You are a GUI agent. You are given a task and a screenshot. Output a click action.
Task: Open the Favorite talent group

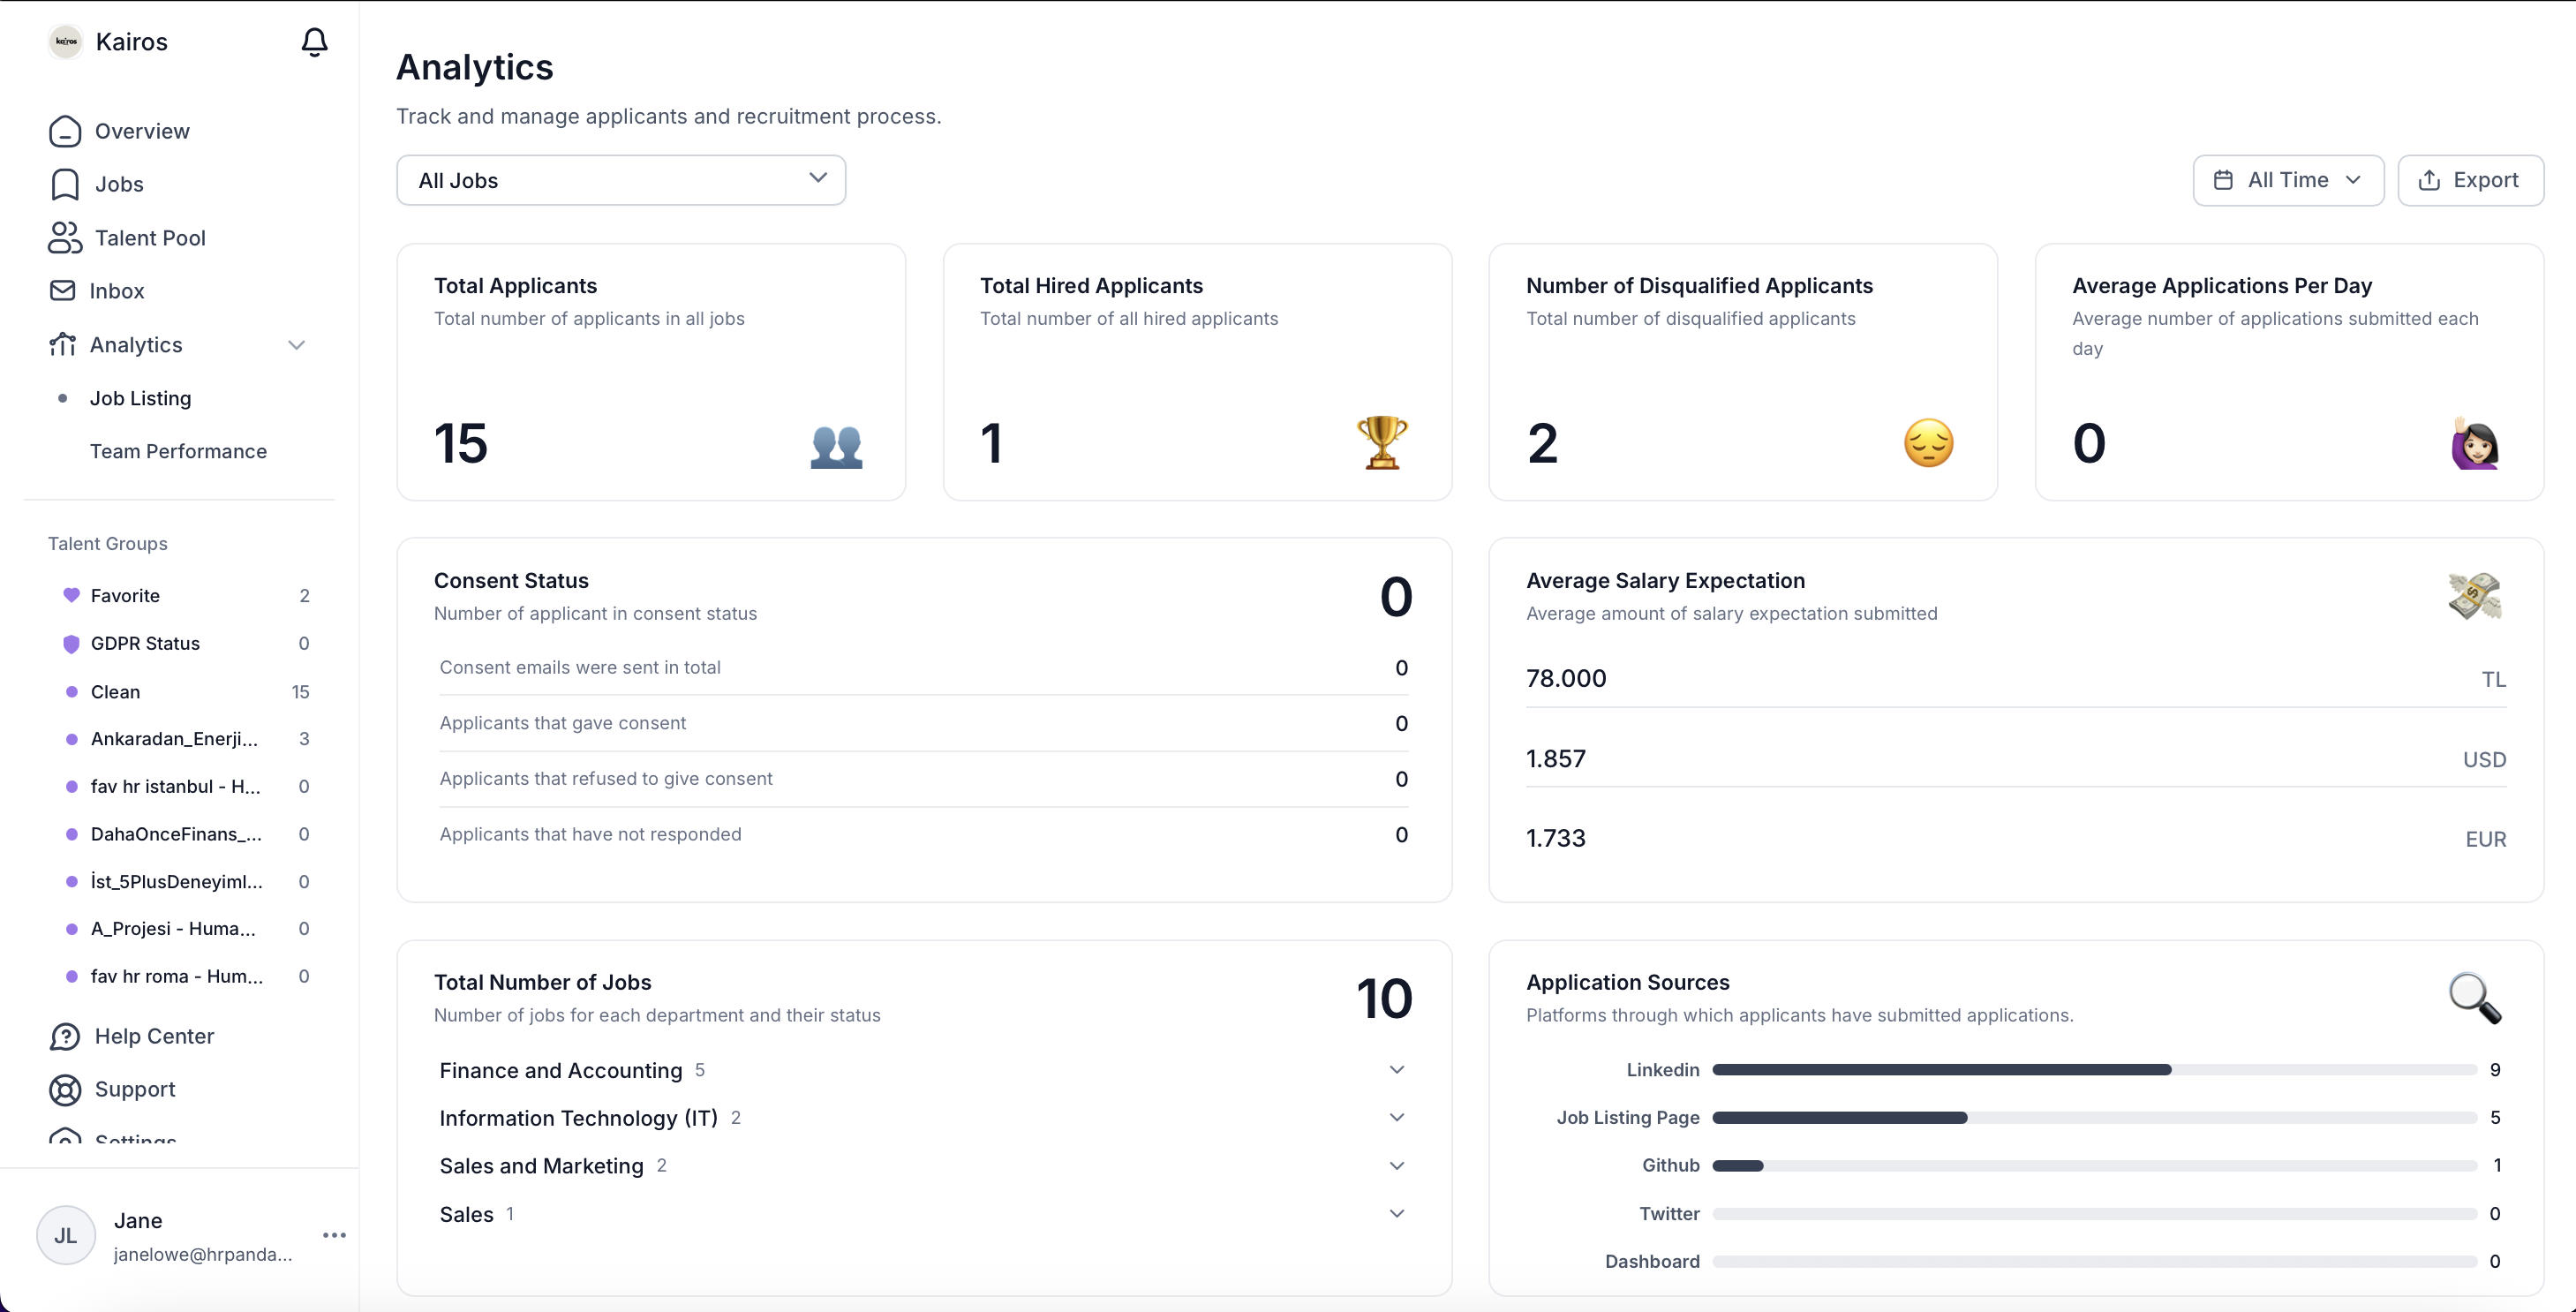[x=125, y=595]
